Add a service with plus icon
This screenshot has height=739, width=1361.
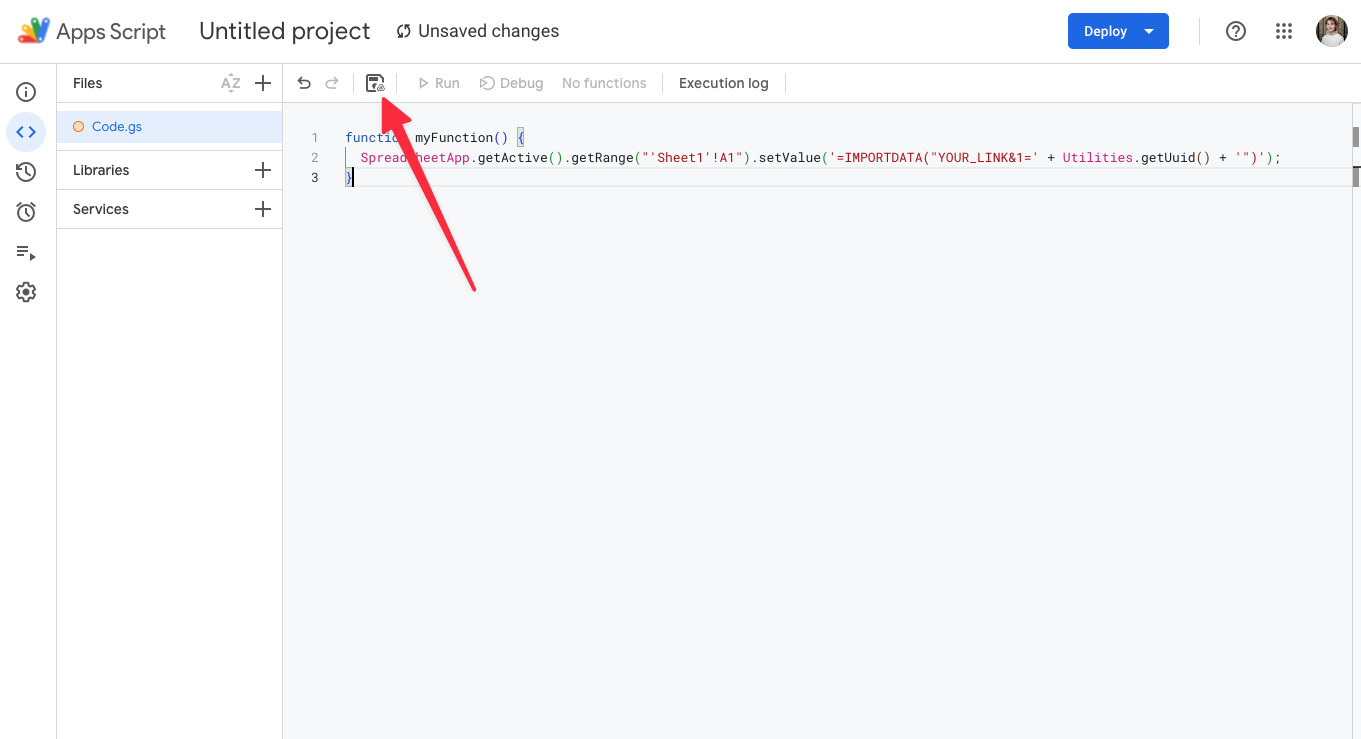tap(263, 209)
